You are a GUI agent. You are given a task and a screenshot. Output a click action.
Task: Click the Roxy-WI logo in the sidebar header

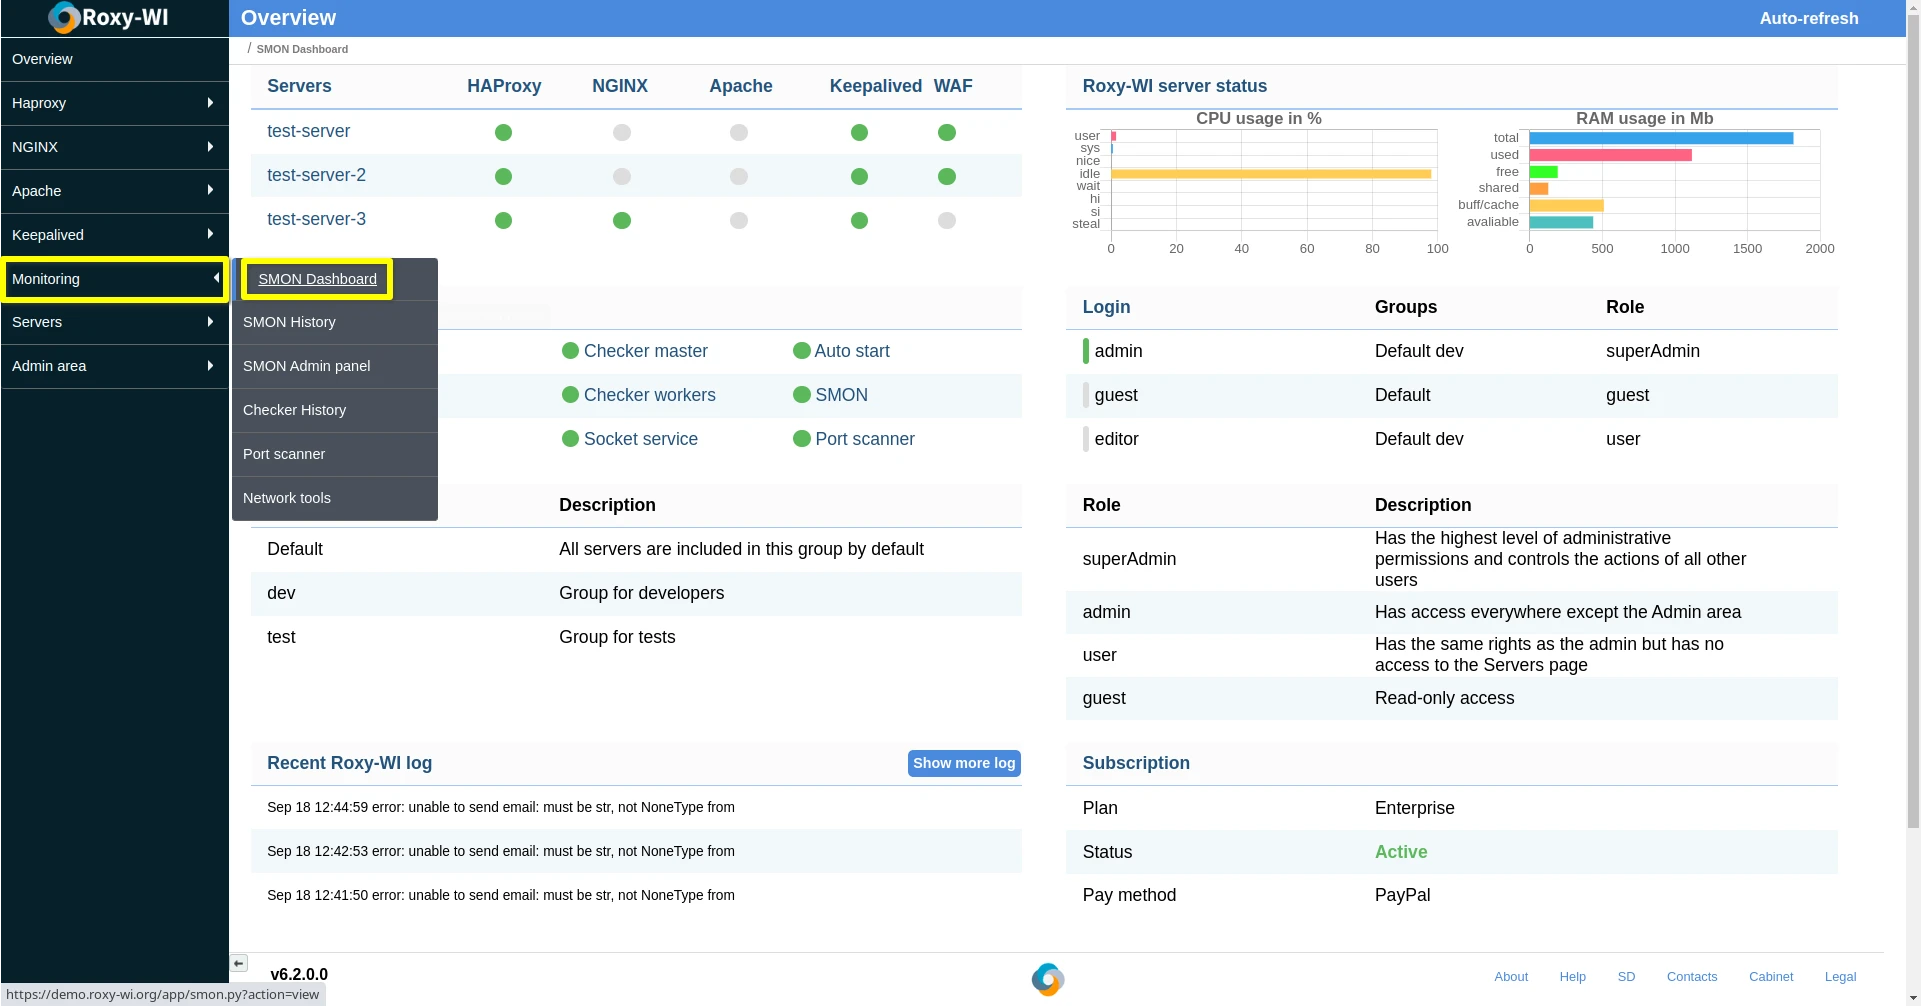pyautogui.click(x=107, y=17)
